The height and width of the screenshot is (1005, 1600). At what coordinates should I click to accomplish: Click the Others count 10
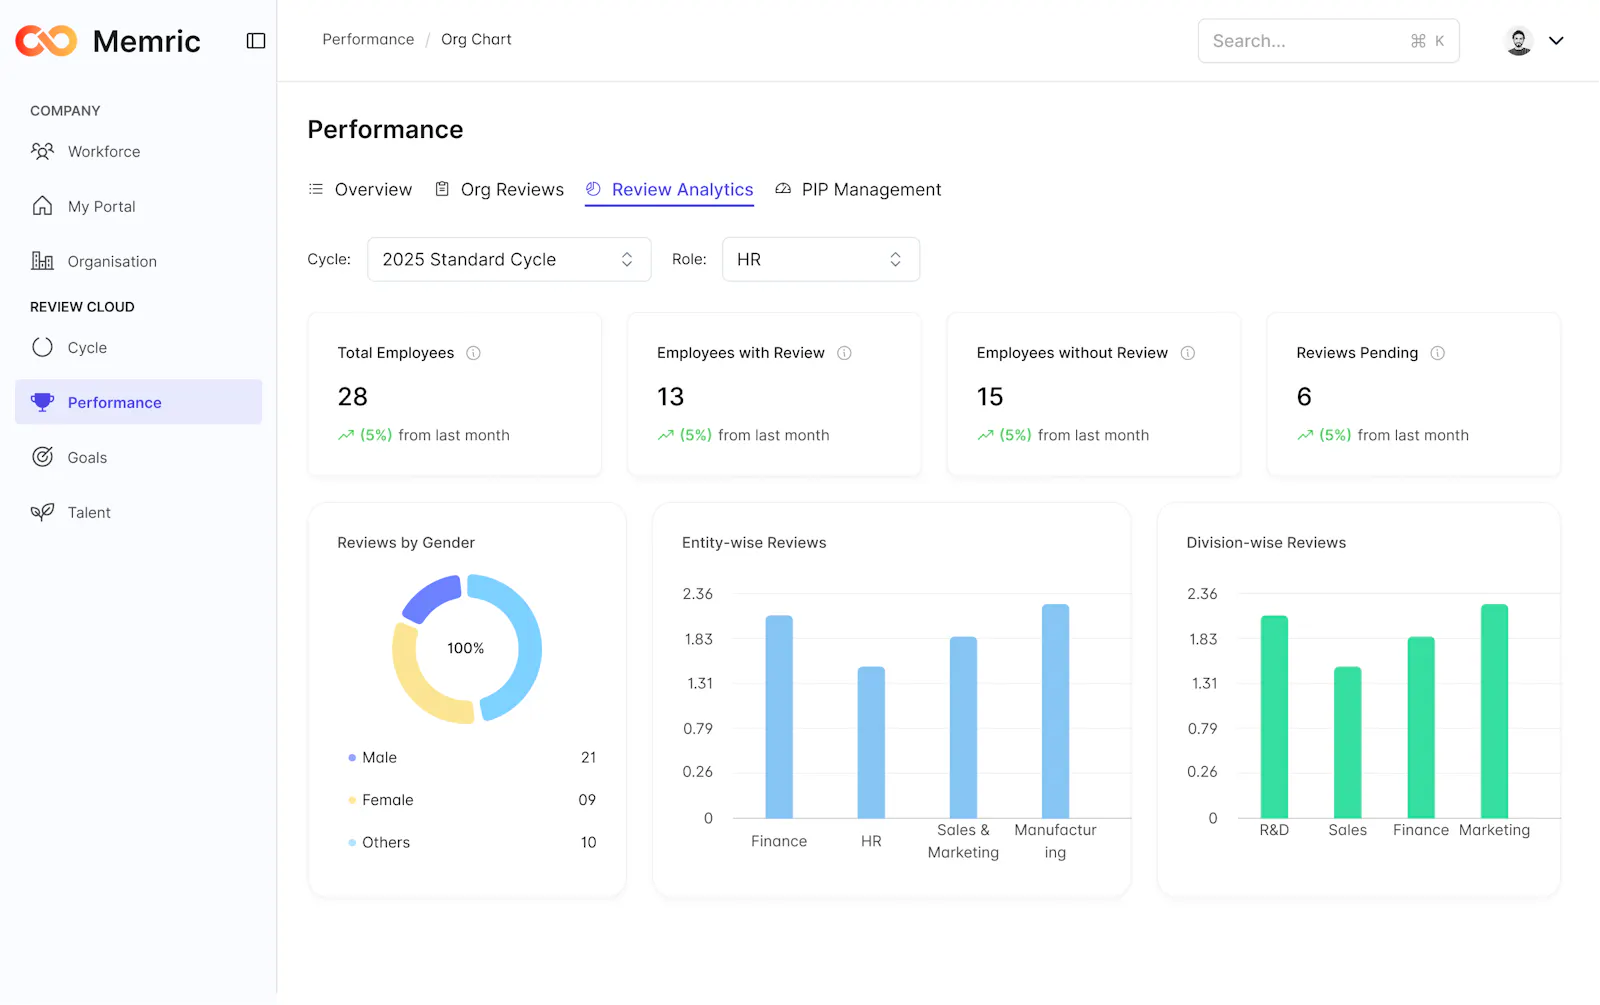pos(588,843)
